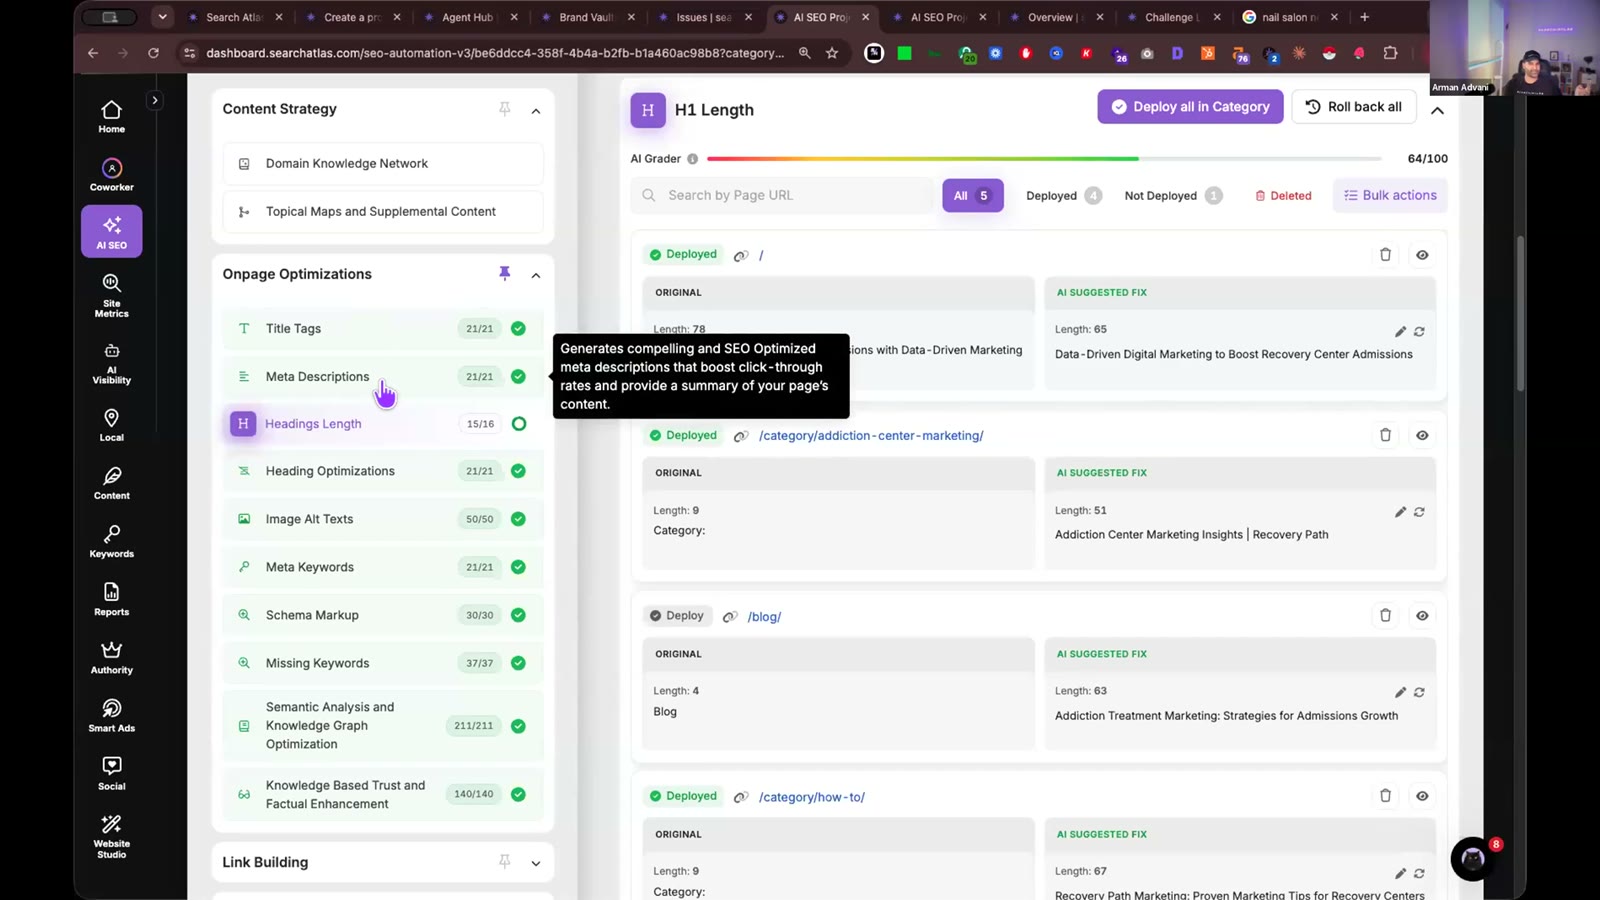Screen dimensions: 1600x900
Task: Open the /blog/ page link
Action: pyautogui.click(x=764, y=617)
